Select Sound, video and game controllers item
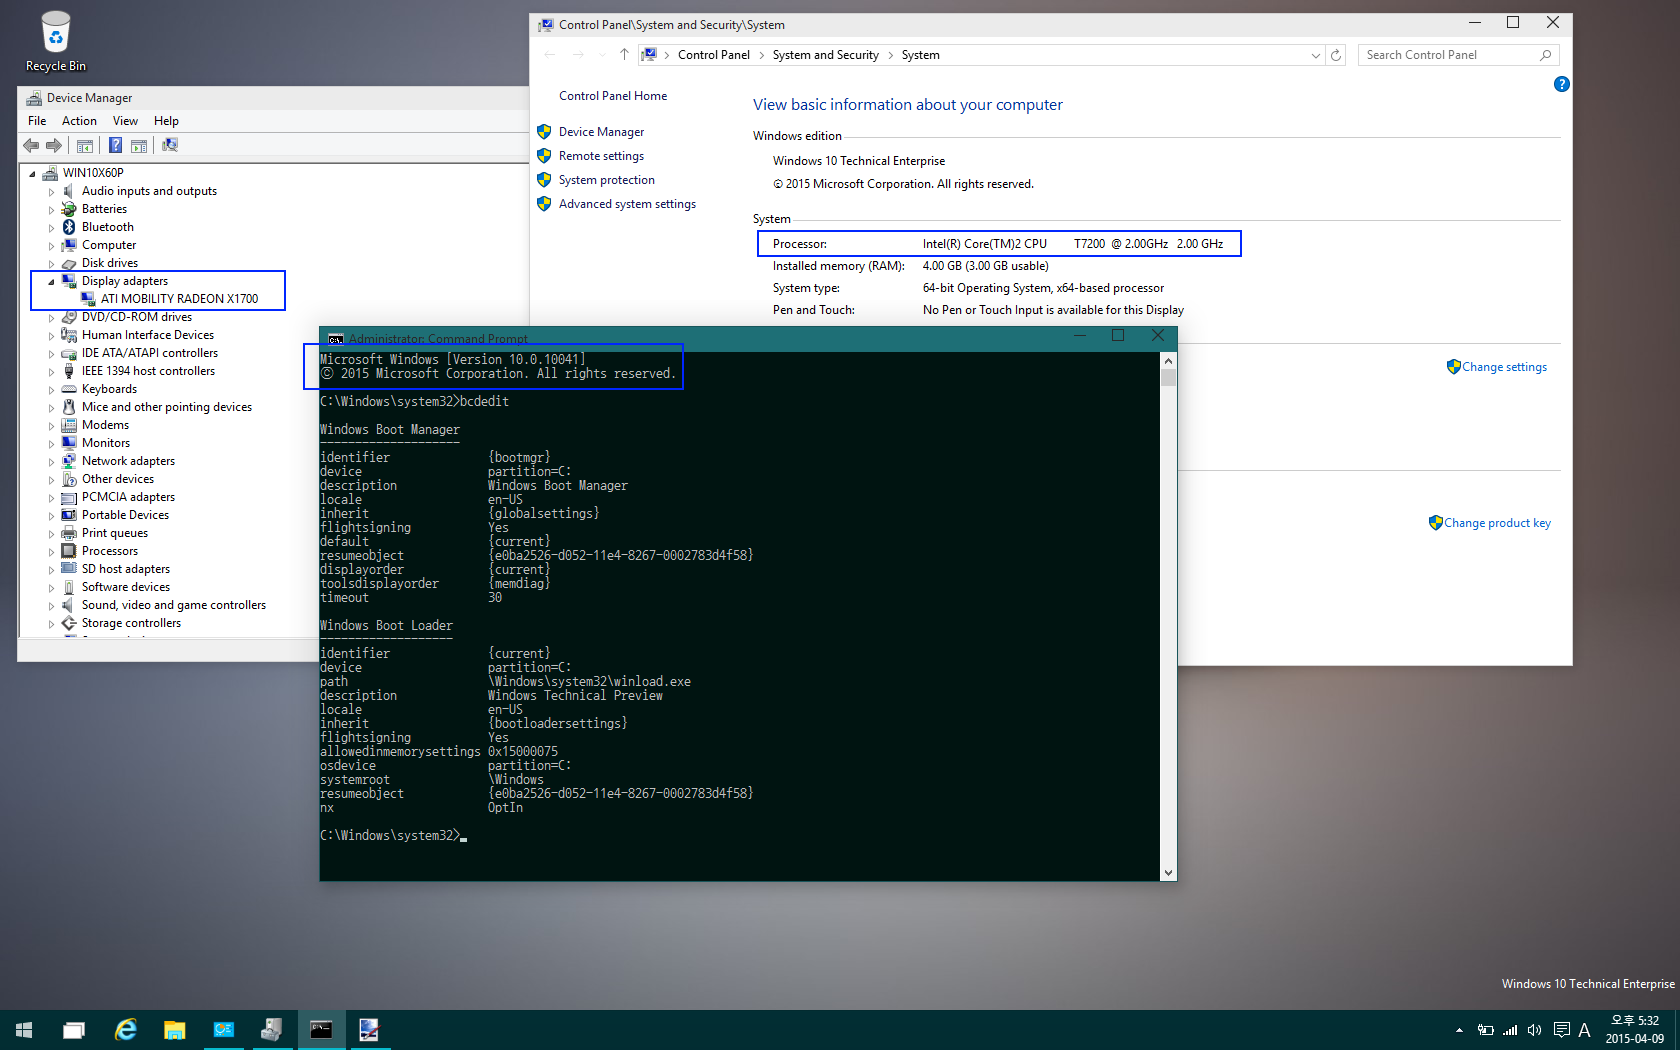This screenshot has height=1050, width=1680. 173,605
